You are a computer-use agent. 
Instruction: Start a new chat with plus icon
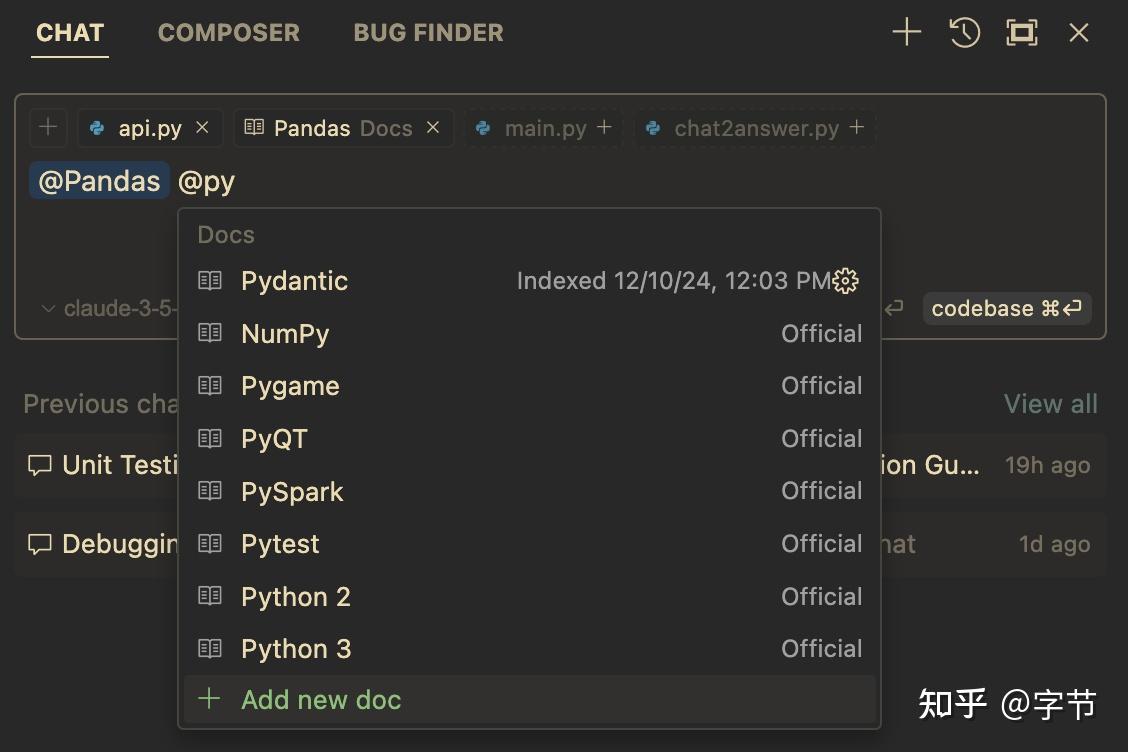(x=906, y=32)
